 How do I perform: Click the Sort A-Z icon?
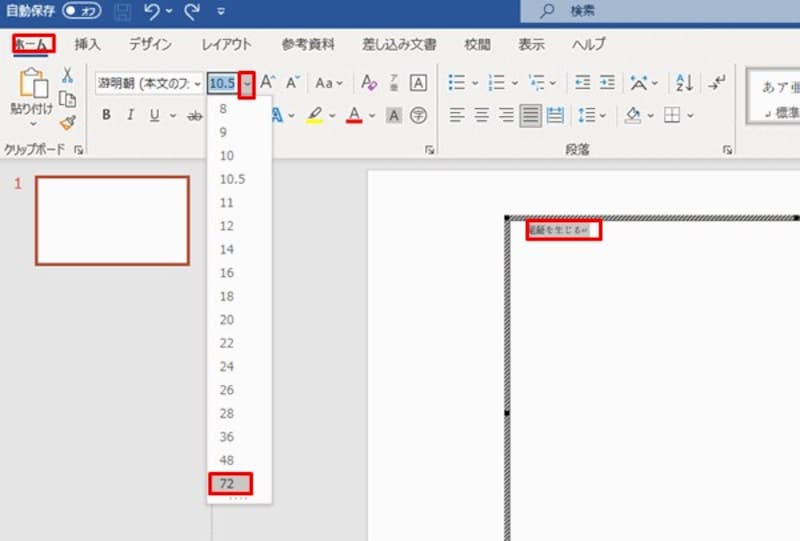(684, 82)
